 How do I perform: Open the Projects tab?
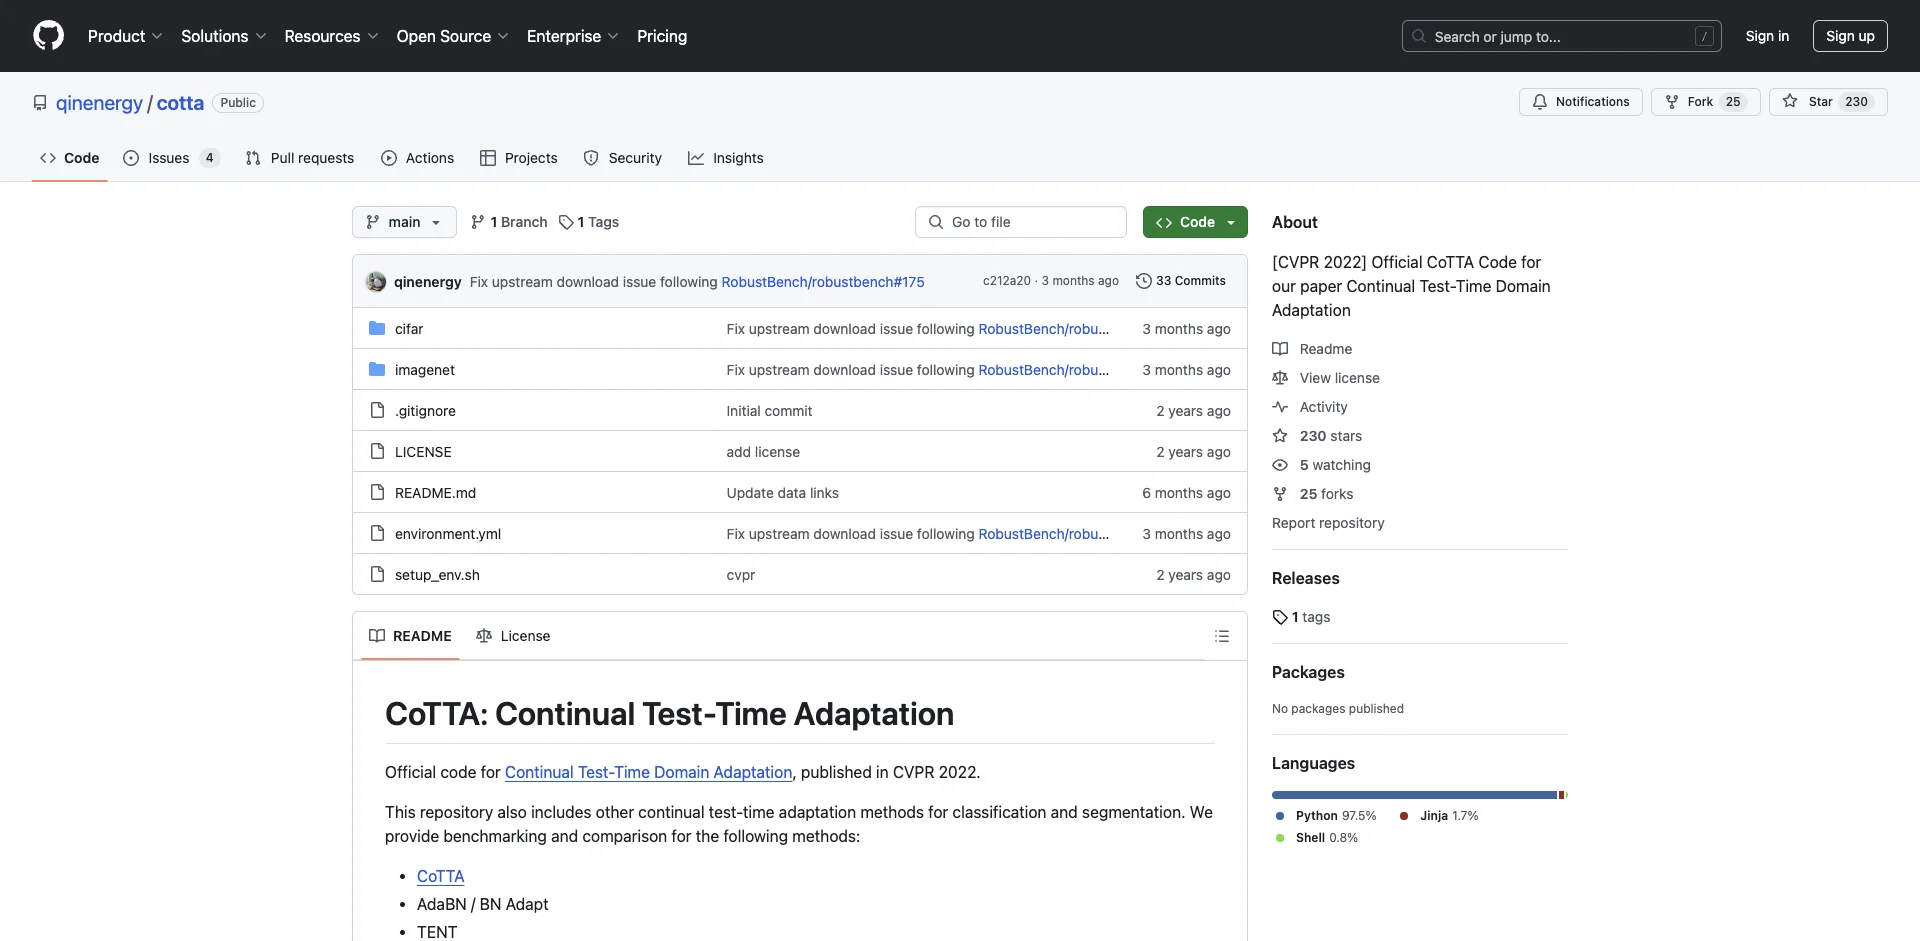(519, 158)
